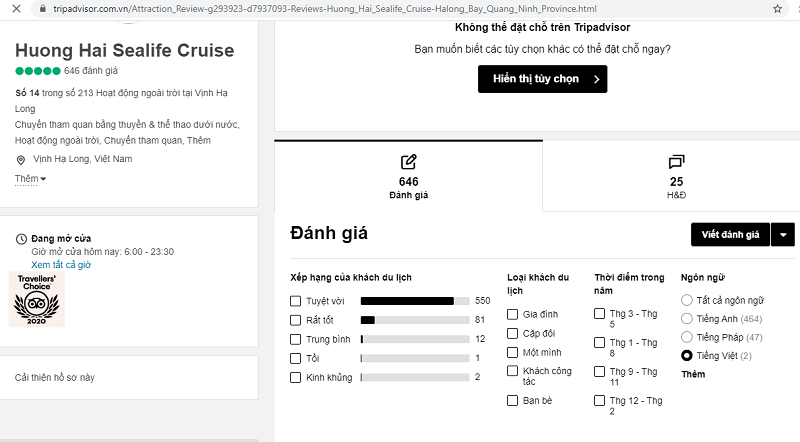
Task: Open Xem tất cả giờ link
Action: tap(61, 265)
